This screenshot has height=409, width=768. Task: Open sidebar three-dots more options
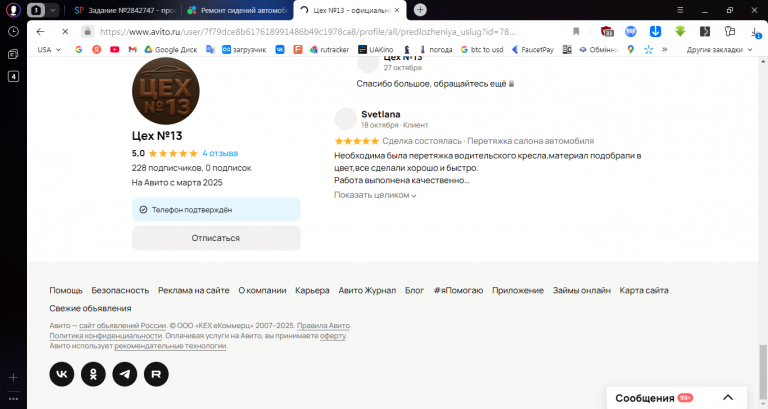pyautogui.click(x=13, y=399)
